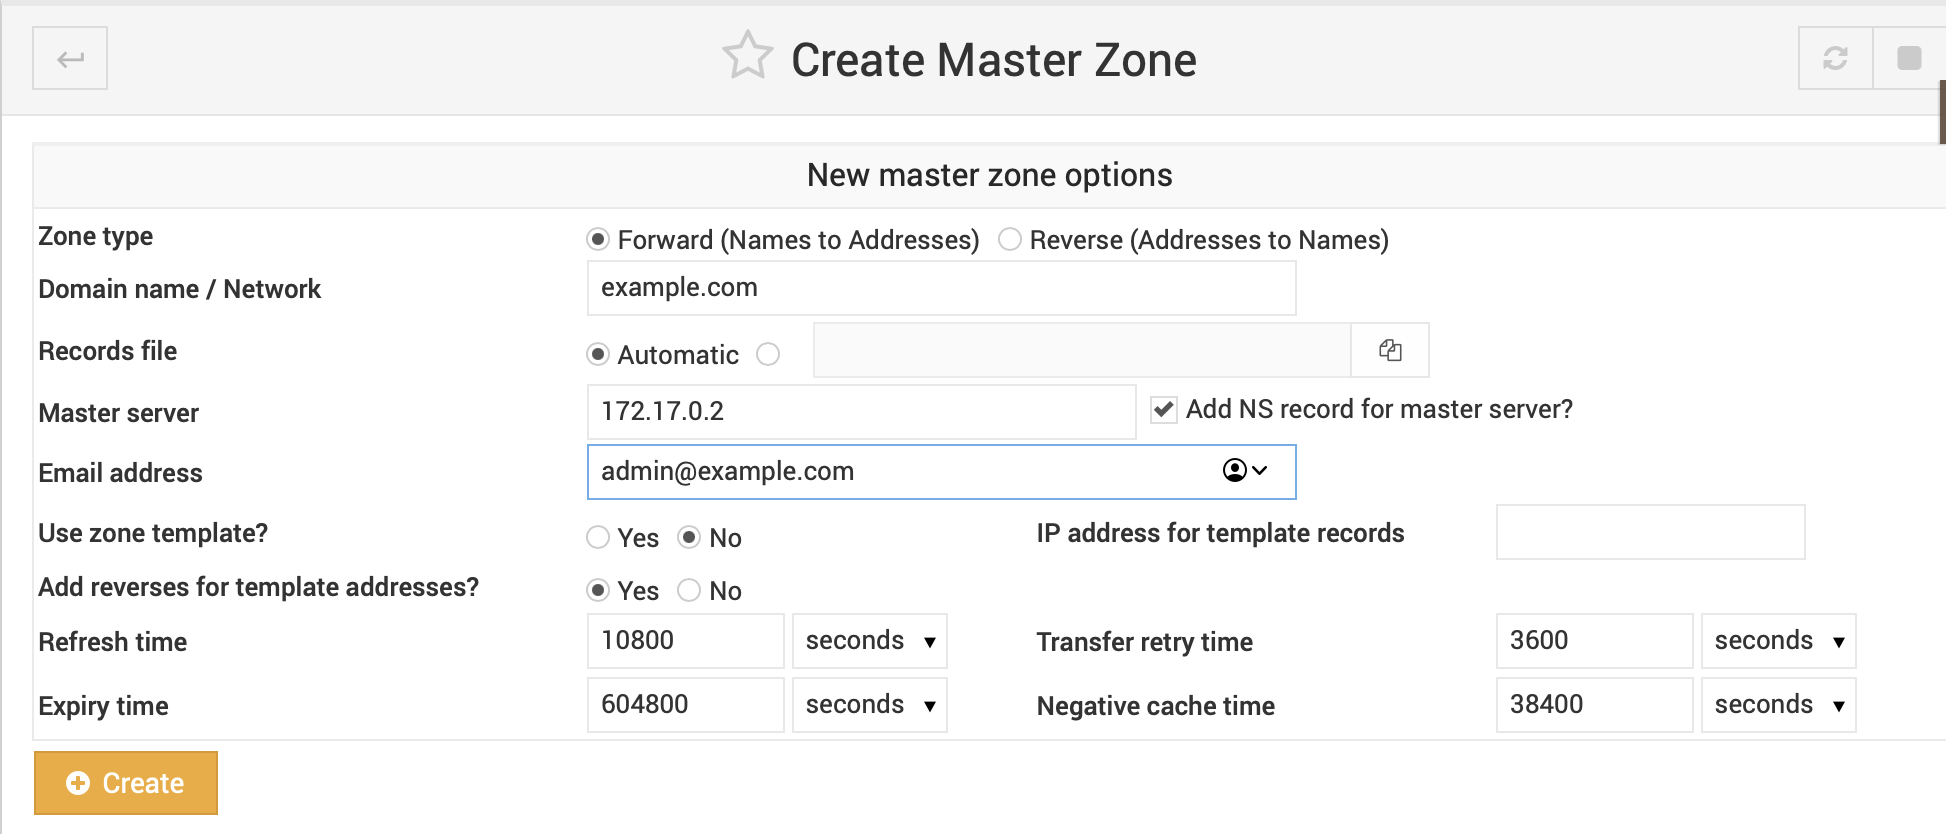The width and height of the screenshot is (1946, 834).
Task: Uncheck Add NS record for master server
Action: pos(1163,410)
